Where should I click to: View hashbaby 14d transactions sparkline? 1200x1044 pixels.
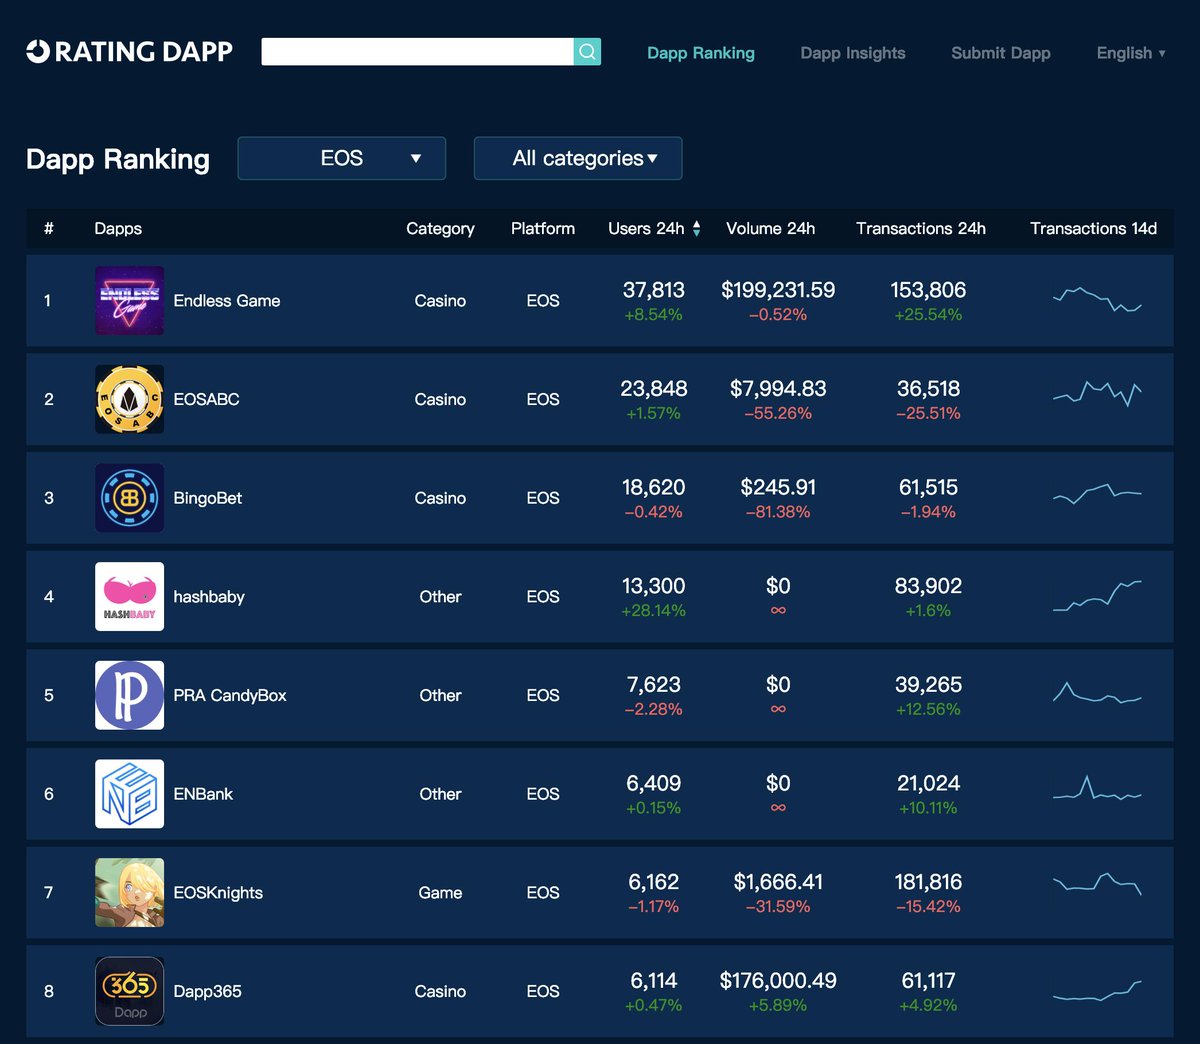click(1097, 596)
